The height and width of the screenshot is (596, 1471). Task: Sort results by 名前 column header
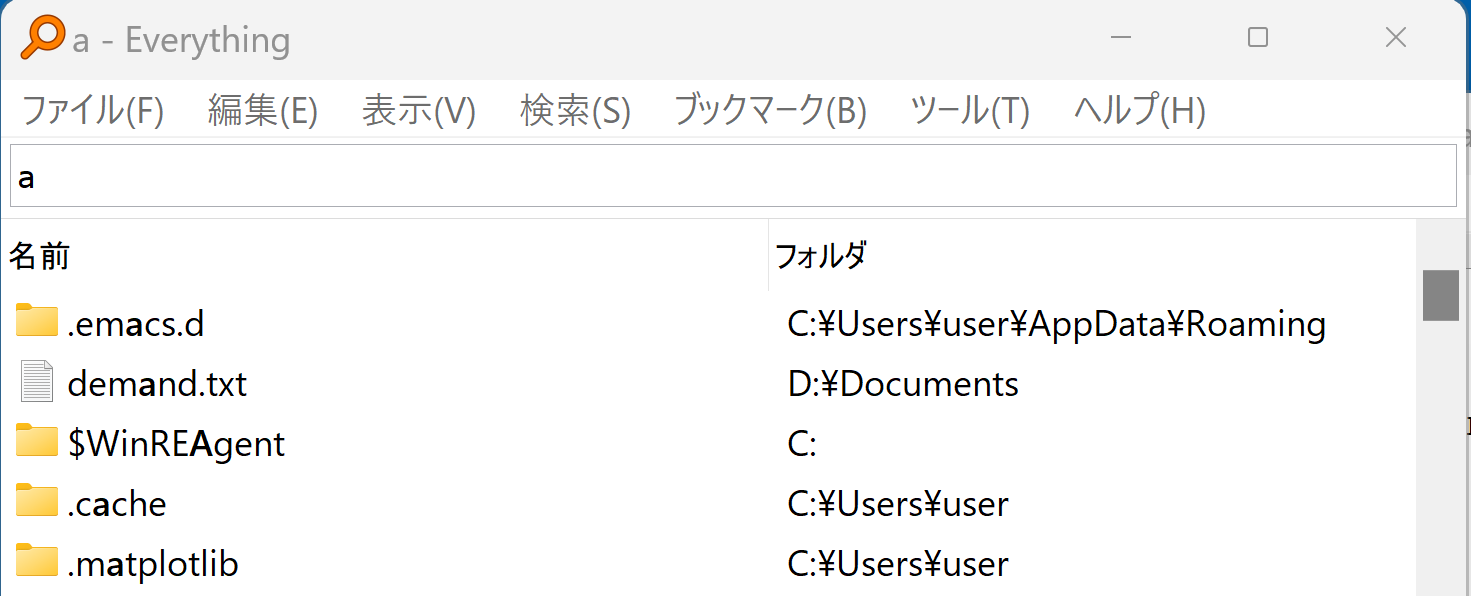click(x=40, y=257)
